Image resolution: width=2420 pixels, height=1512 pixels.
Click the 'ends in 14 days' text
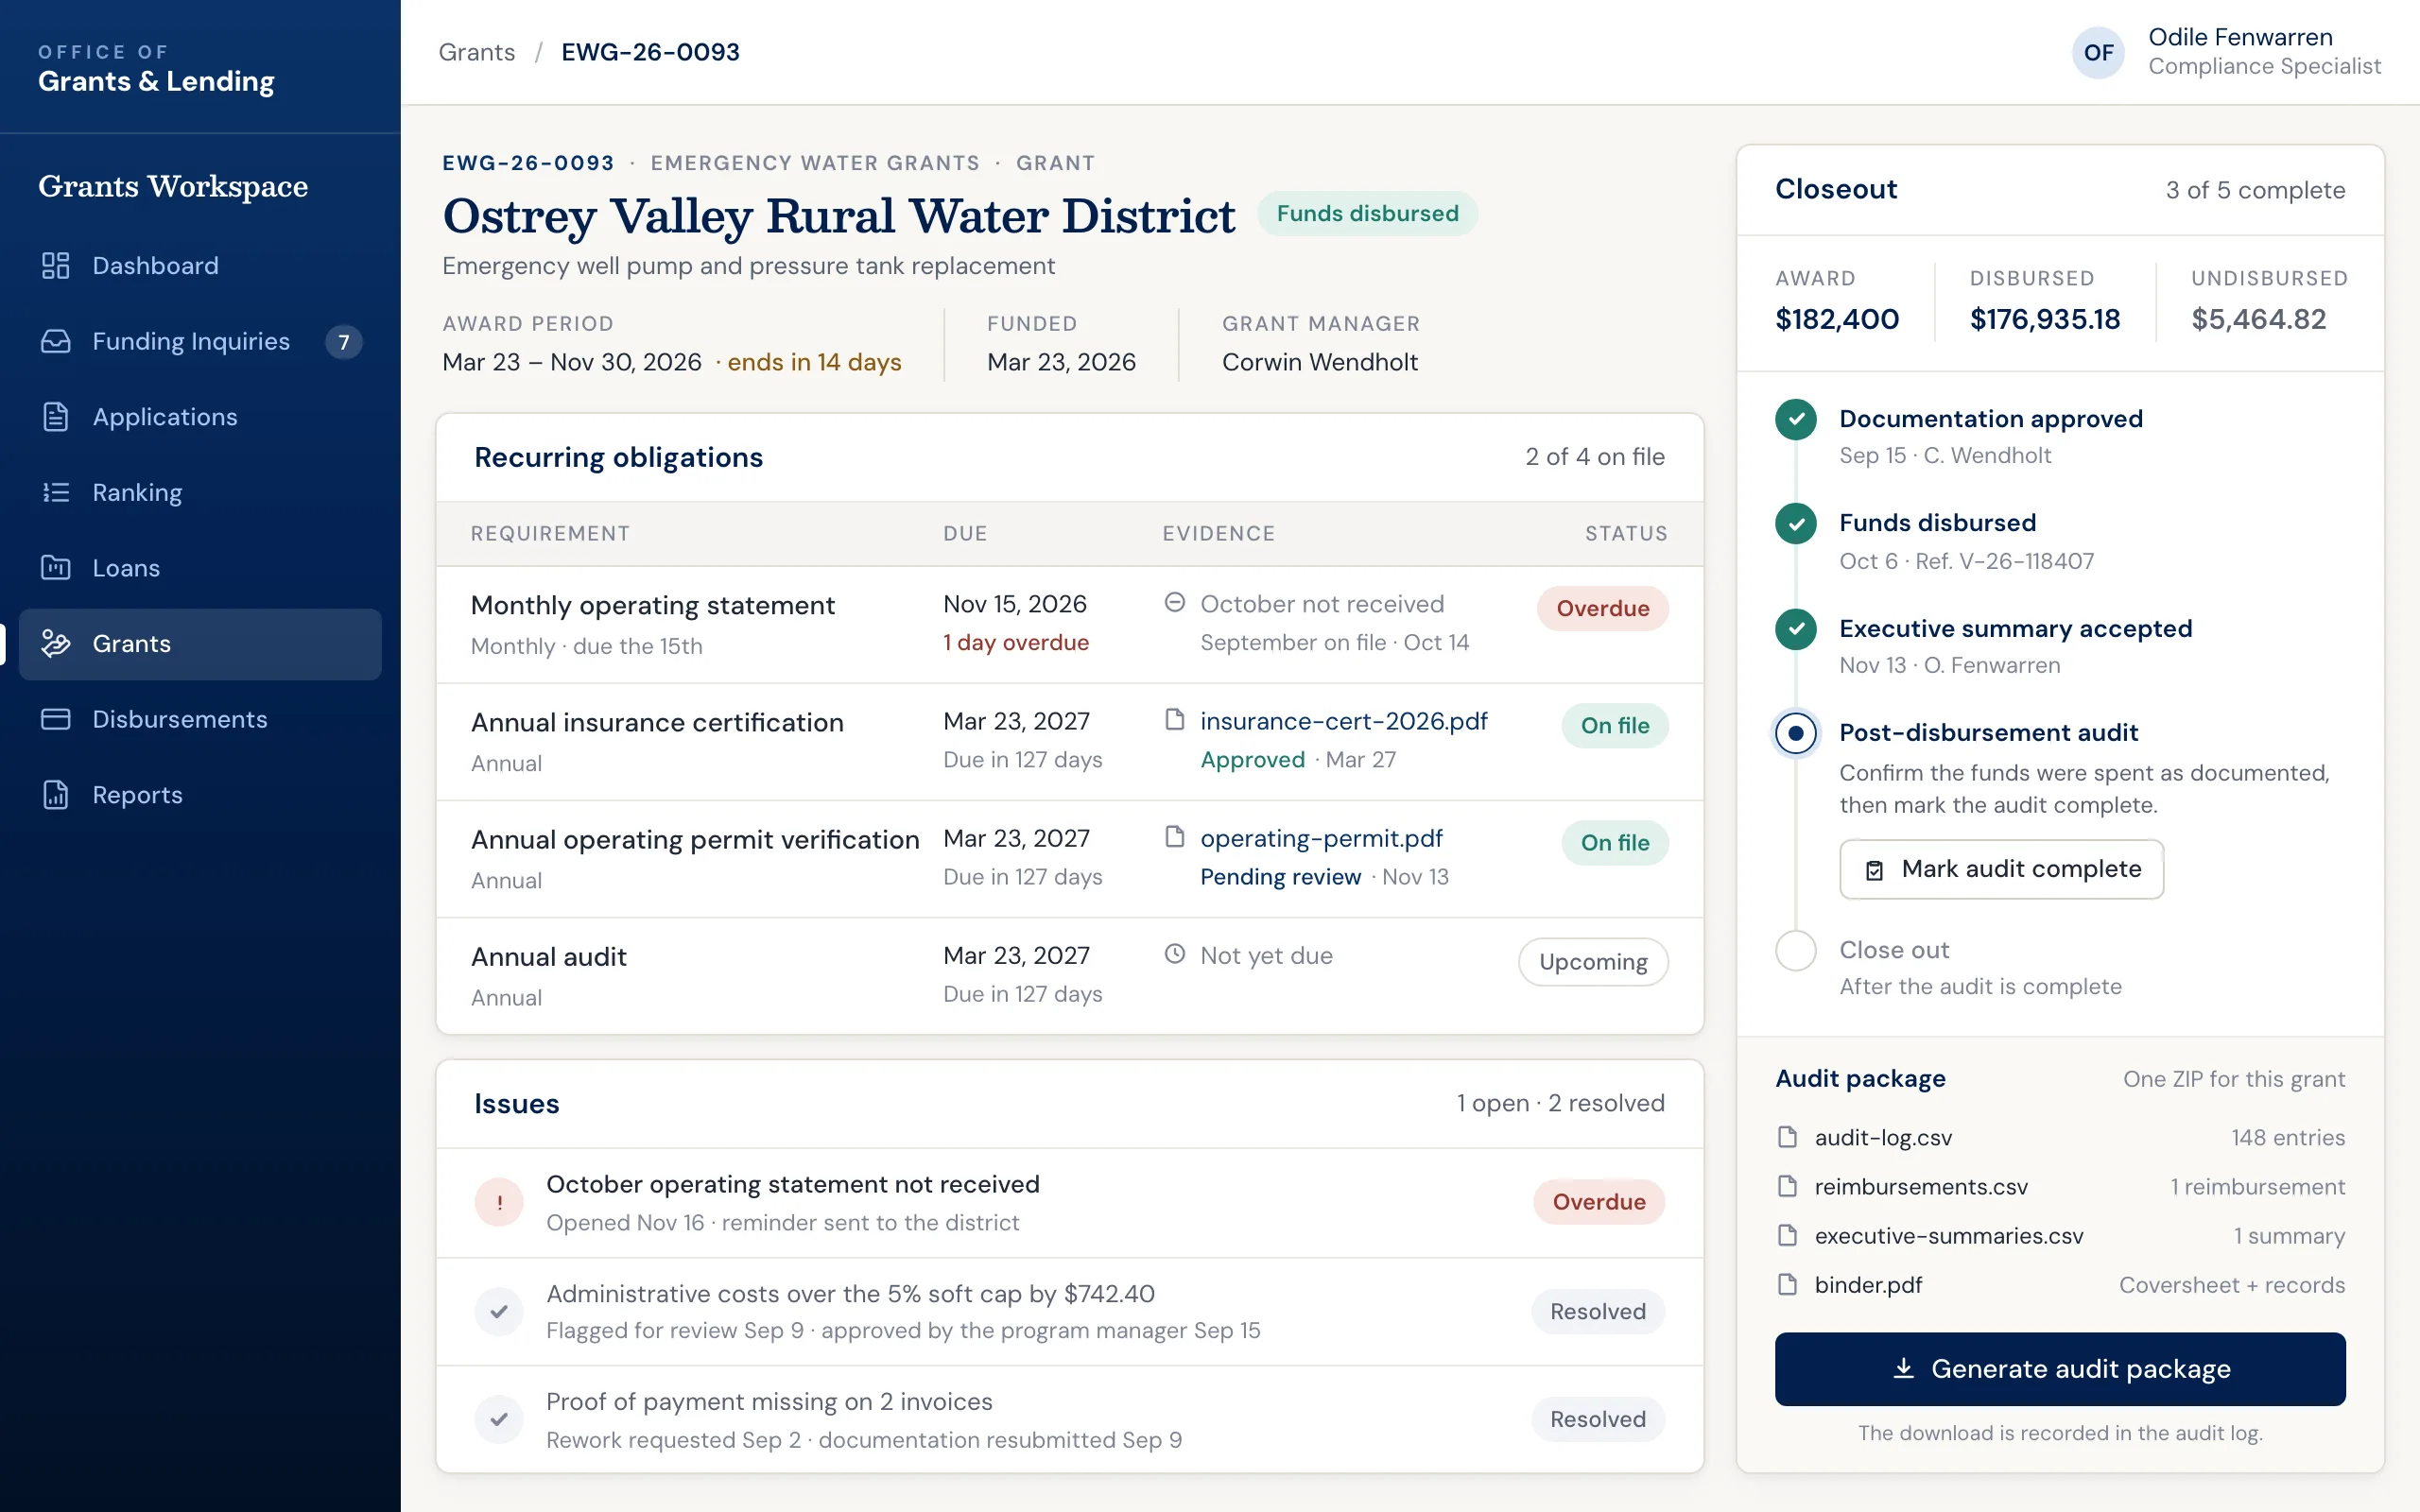[x=814, y=362]
